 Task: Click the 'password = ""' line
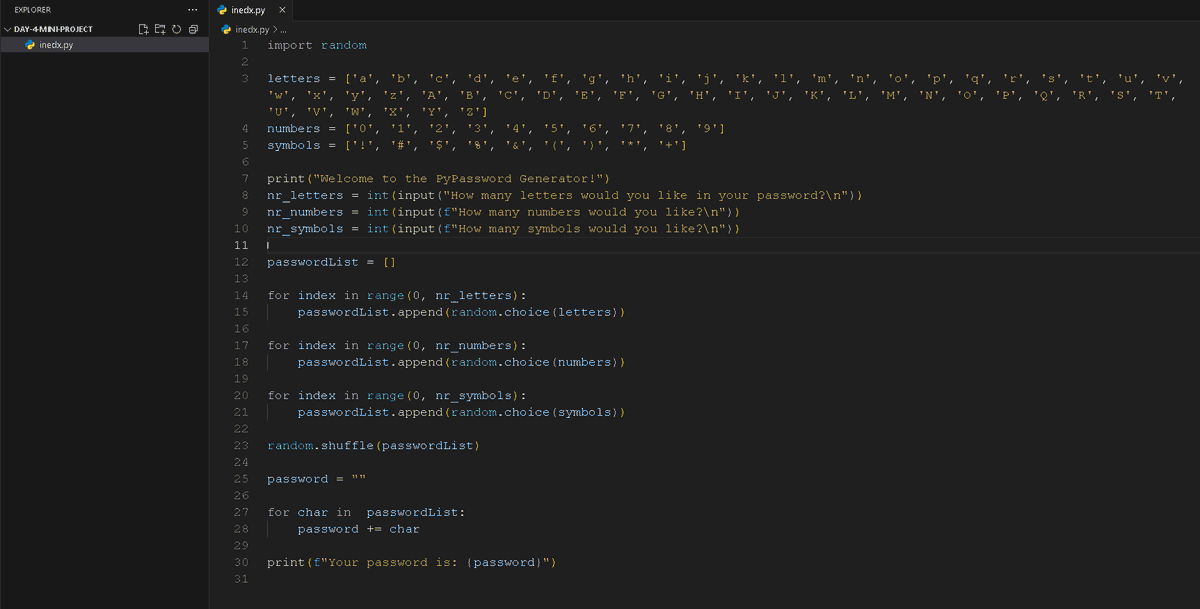[x=317, y=479]
